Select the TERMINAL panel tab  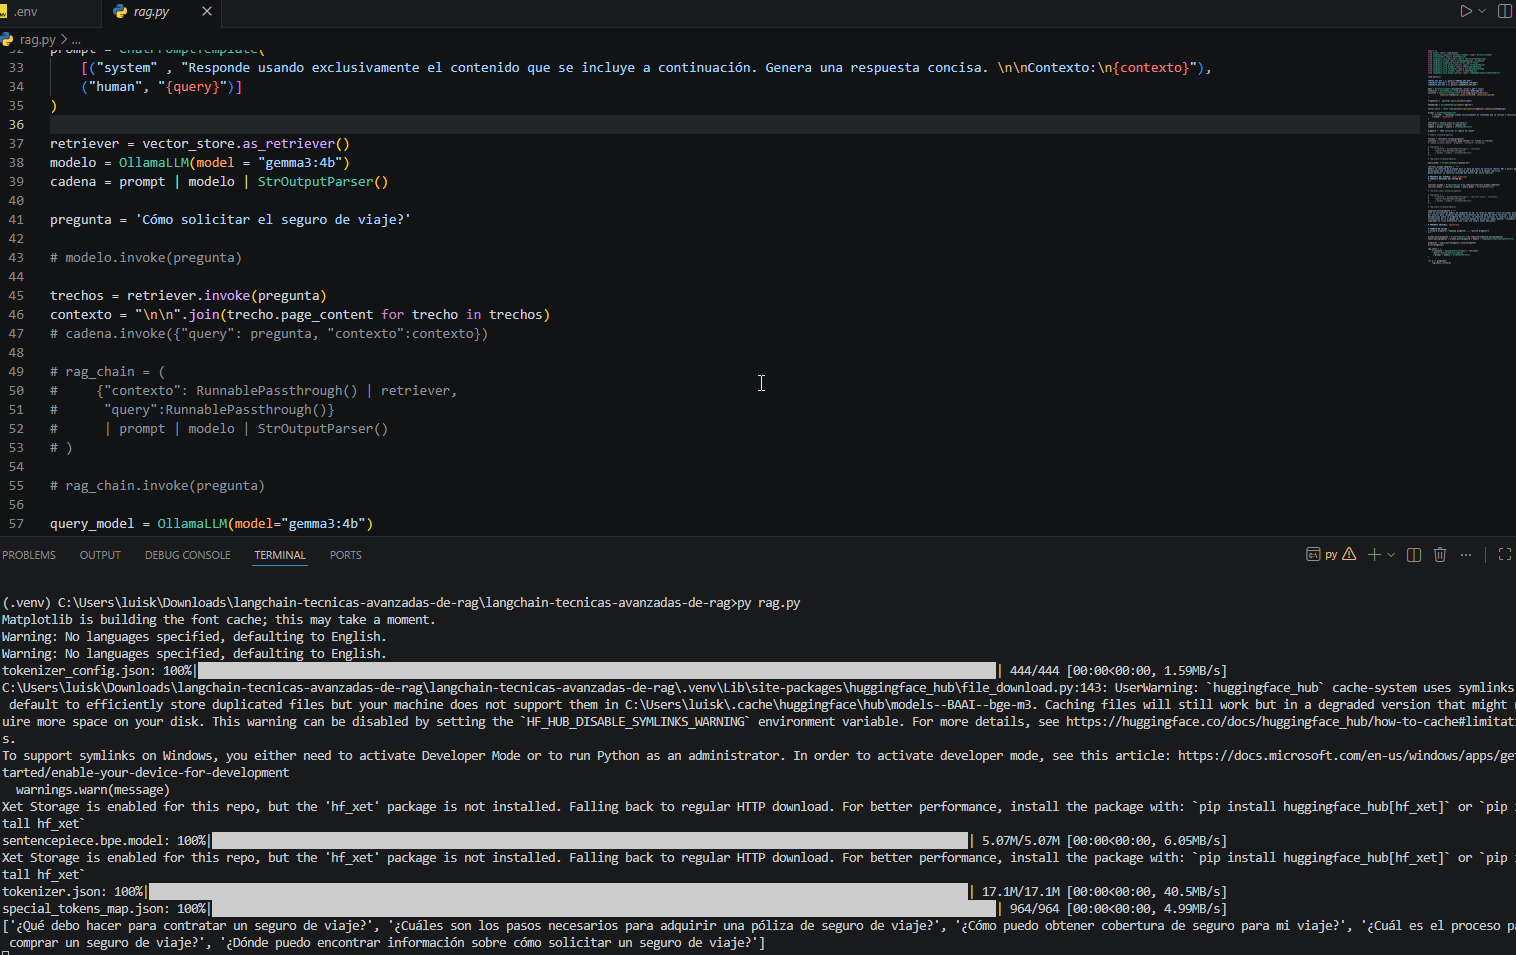pos(280,555)
